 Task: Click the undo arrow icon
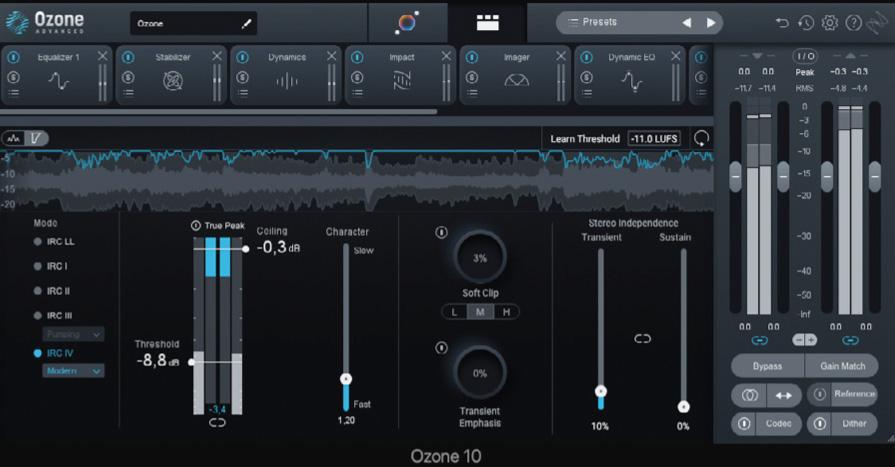pos(782,22)
